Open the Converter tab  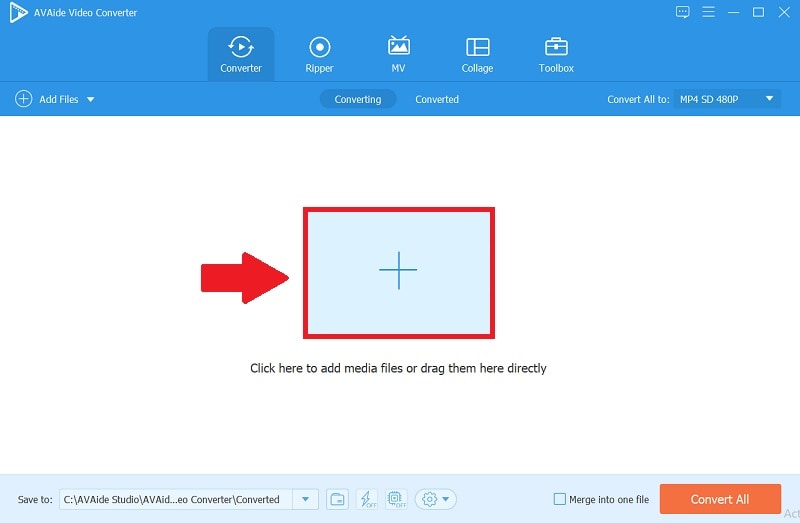coord(241,54)
